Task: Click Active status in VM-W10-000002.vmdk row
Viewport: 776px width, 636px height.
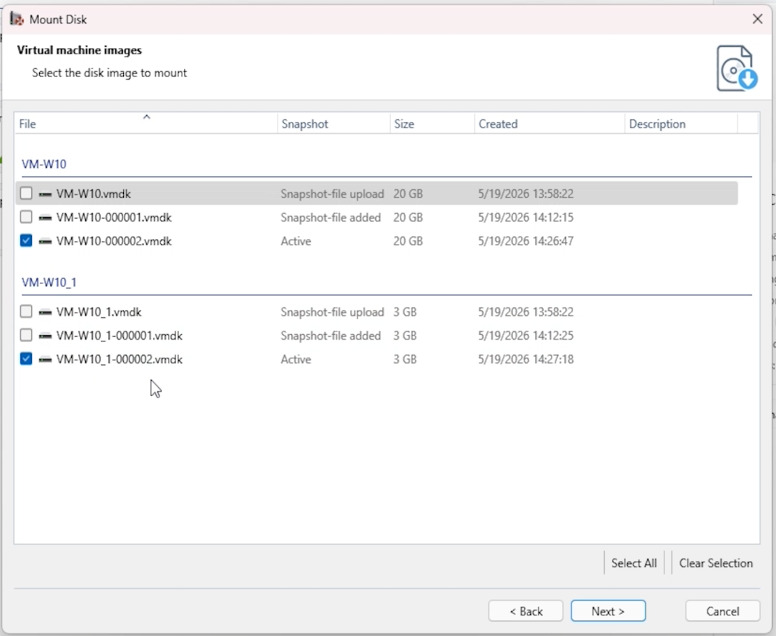Action: tap(296, 242)
